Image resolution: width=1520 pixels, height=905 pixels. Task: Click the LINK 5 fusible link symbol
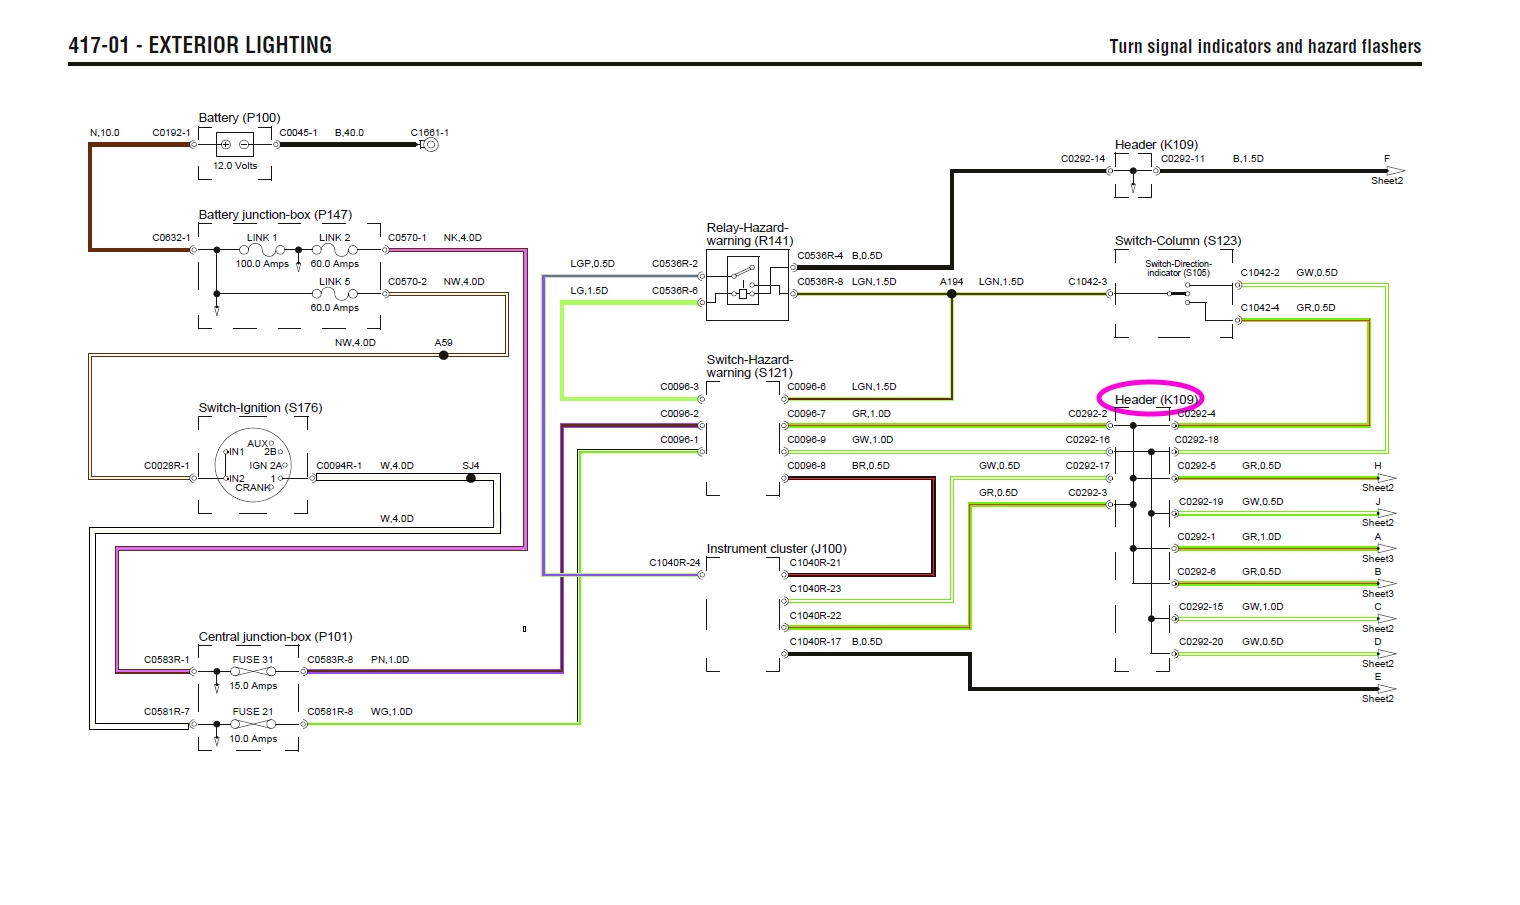[335, 294]
